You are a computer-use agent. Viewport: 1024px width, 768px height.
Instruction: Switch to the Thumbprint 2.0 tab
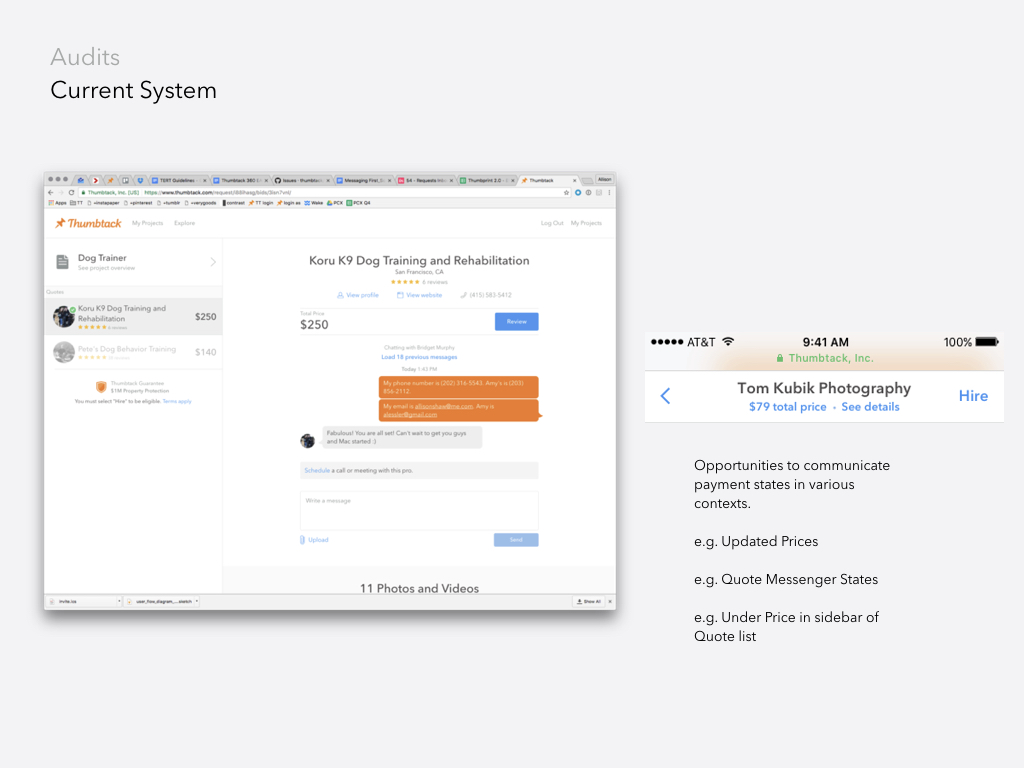[486, 180]
